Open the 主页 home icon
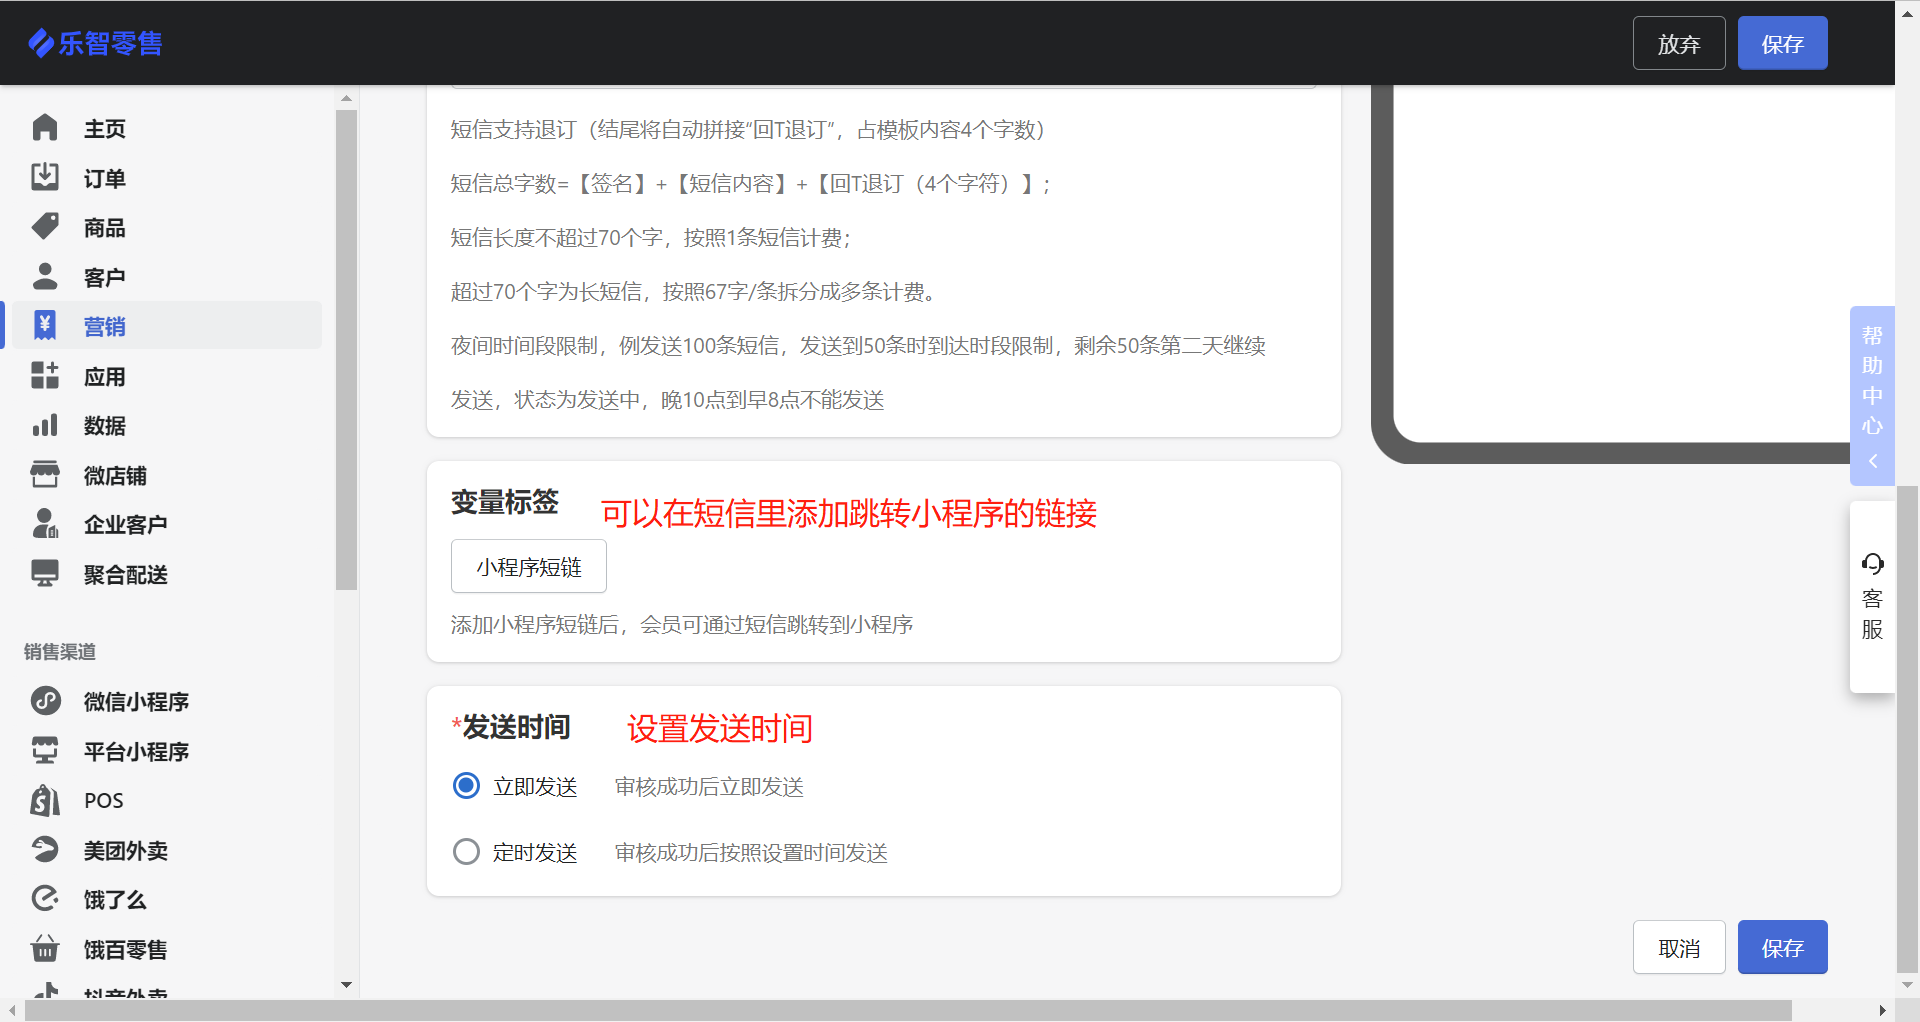 45,128
